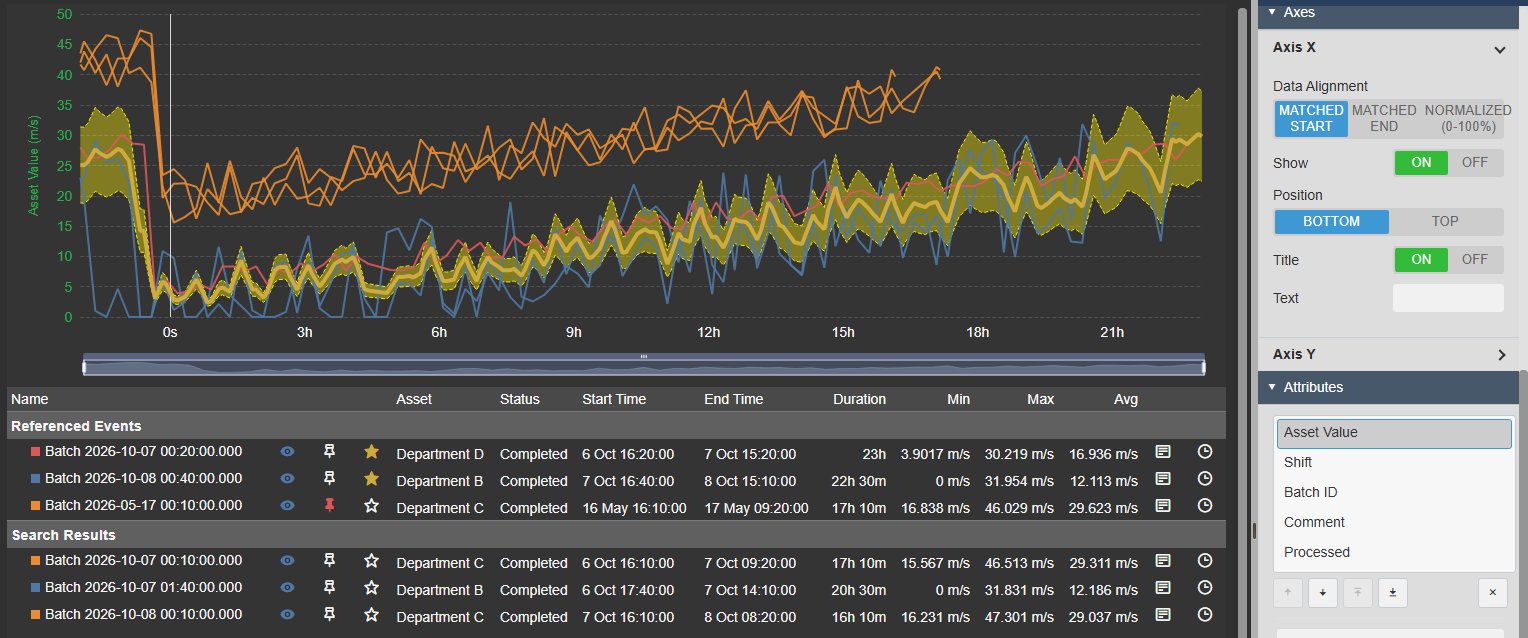Image resolution: width=1528 pixels, height=638 pixels.
Task: Click clock icon for Batch 2026-10-07 00:10:00.000
Action: point(1205,561)
